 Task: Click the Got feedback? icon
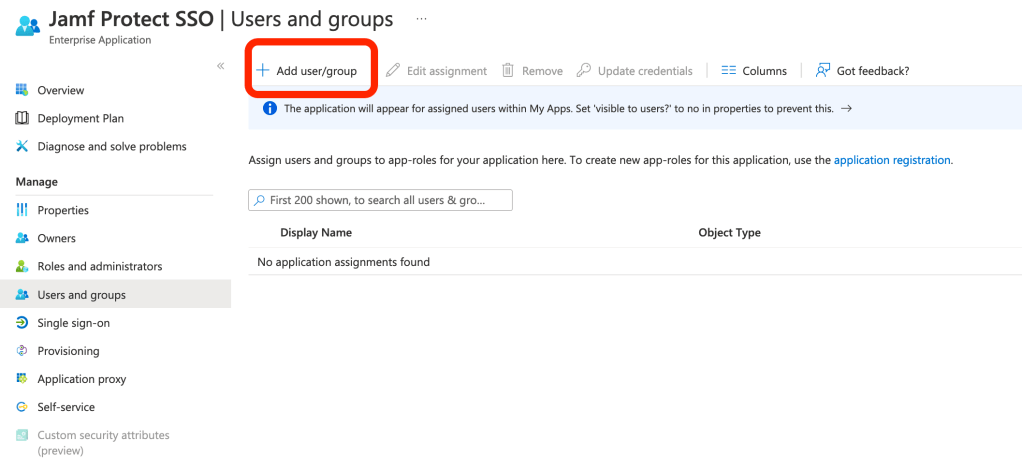tap(823, 71)
